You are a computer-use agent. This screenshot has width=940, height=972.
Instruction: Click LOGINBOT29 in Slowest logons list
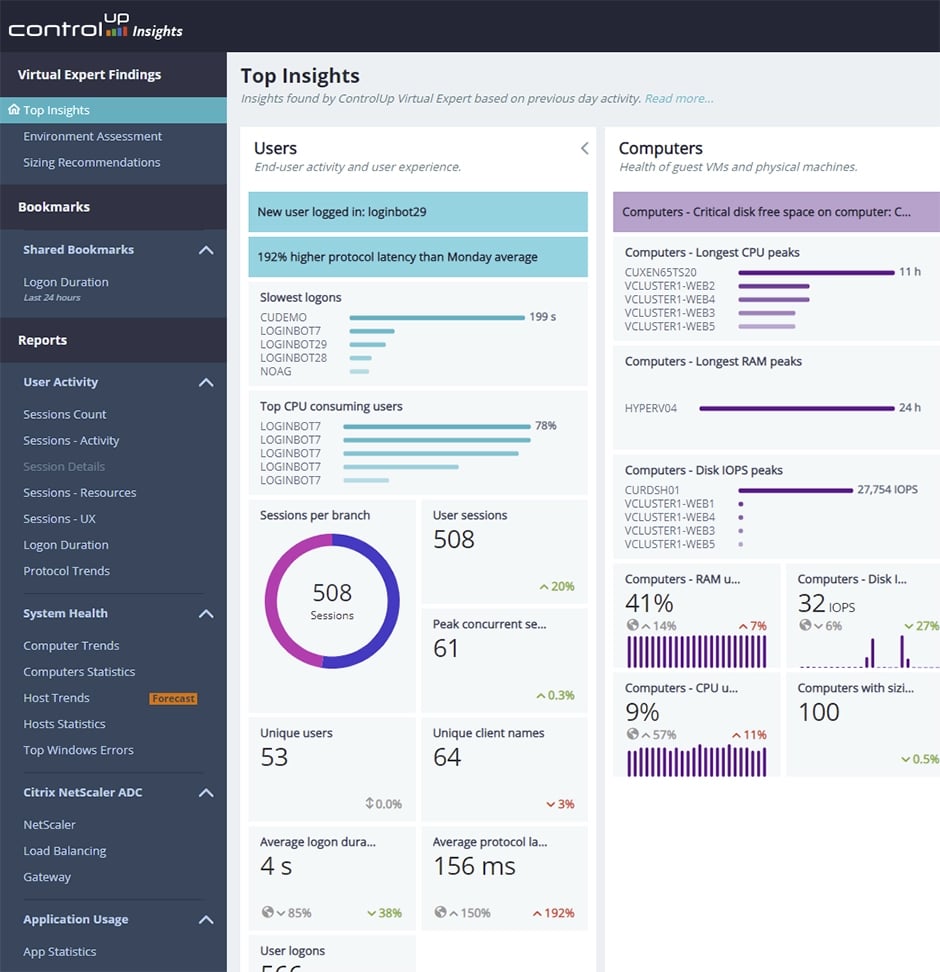[x=293, y=345]
